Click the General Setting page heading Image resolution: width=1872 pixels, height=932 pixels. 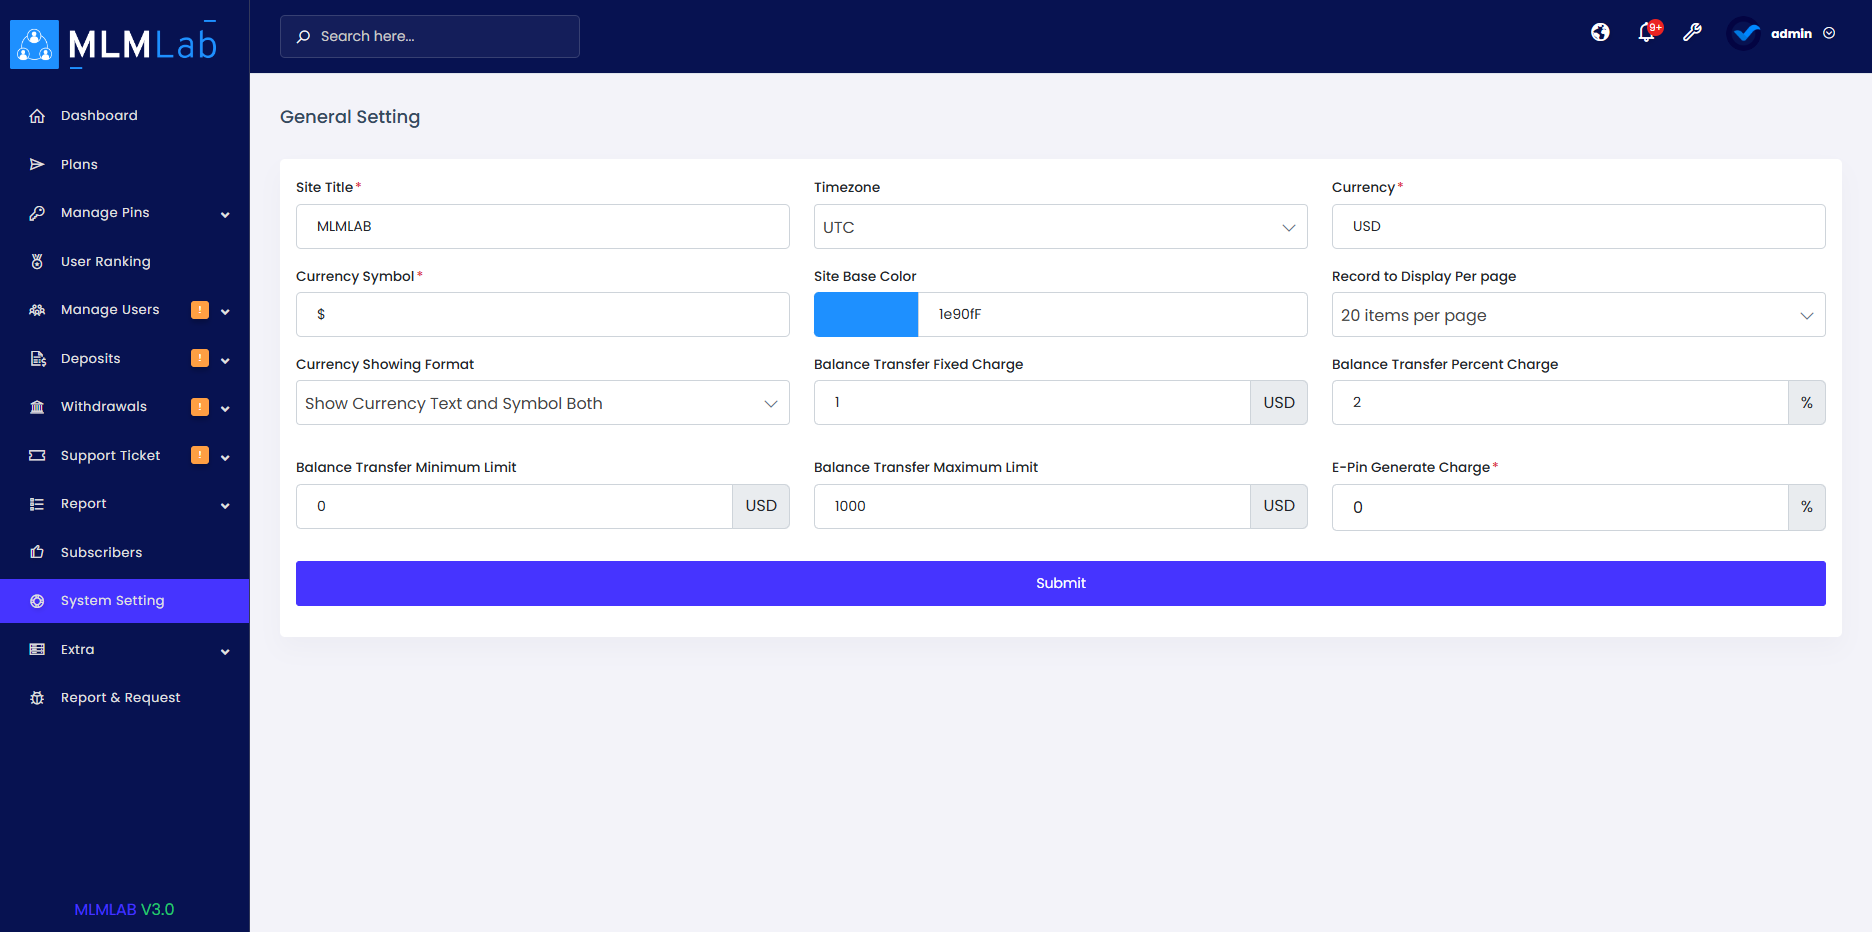(350, 117)
